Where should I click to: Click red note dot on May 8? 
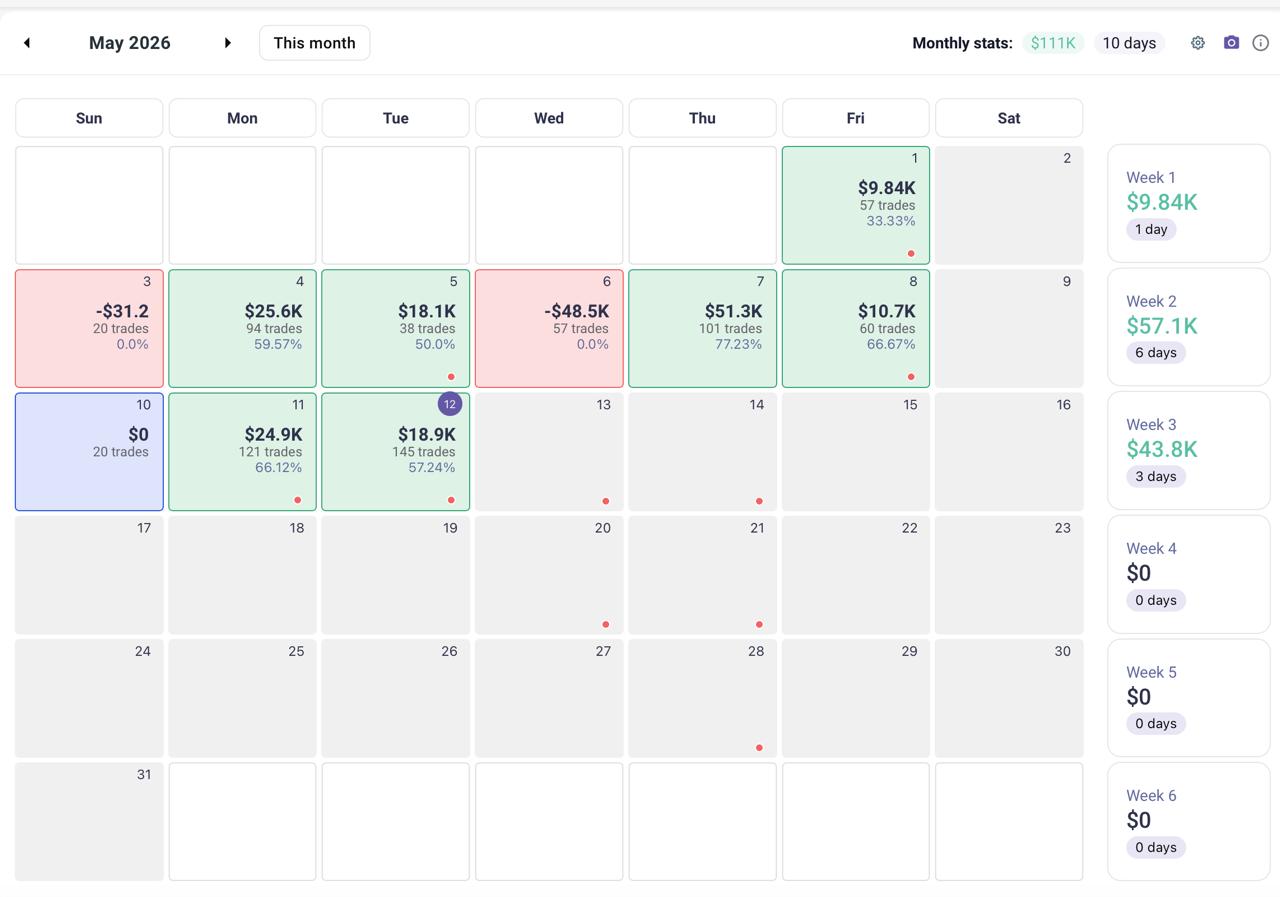(911, 377)
